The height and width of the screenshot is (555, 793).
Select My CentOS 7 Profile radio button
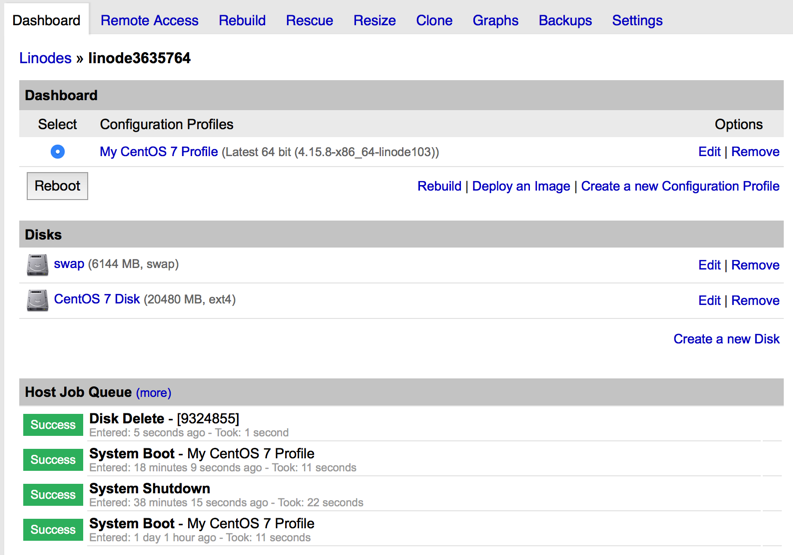click(57, 152)
